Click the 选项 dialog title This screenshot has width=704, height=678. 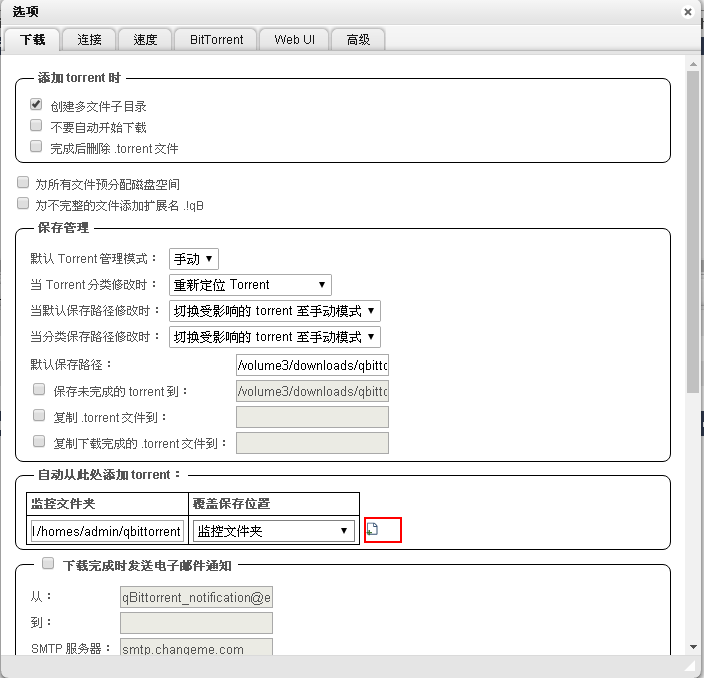(x=26, y=12)
